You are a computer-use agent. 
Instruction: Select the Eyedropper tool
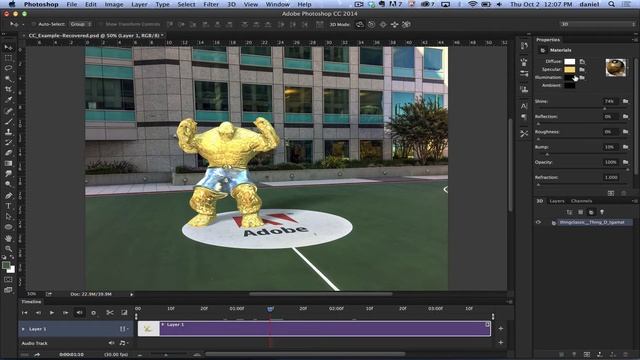pos(8,100)
